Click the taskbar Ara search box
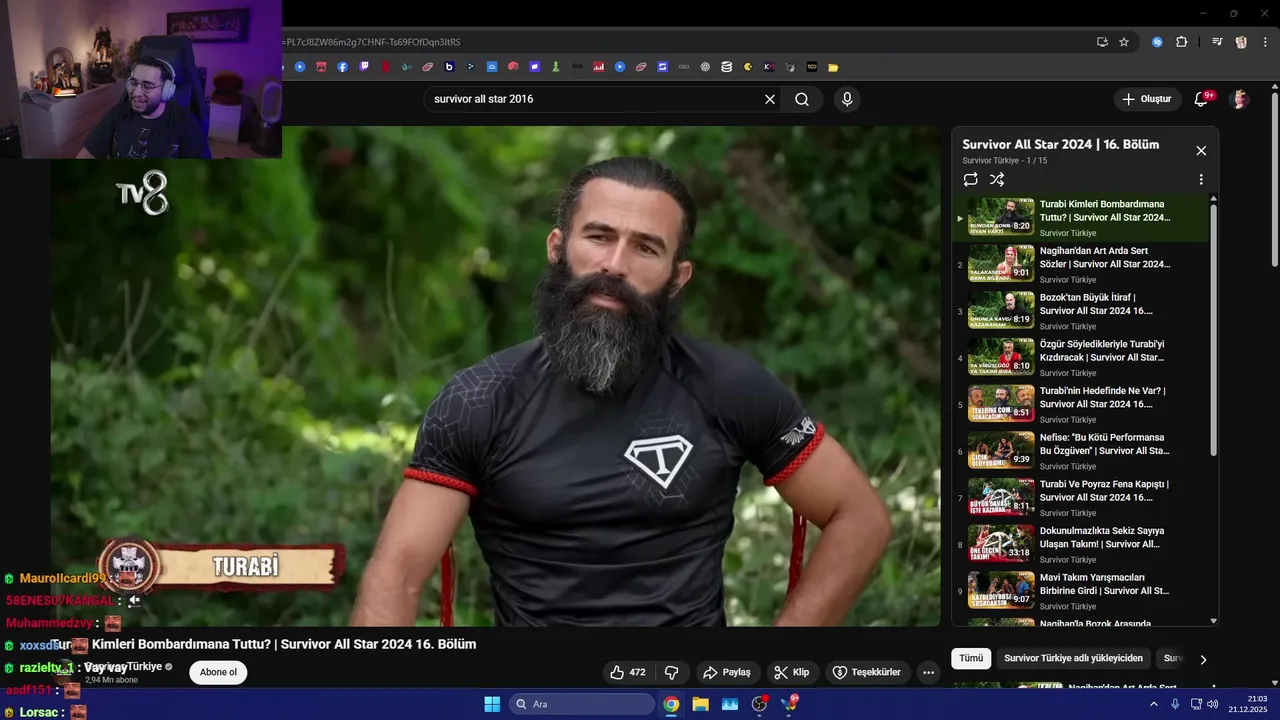The width and height of the screenshot is (1280, 720). 584,704
